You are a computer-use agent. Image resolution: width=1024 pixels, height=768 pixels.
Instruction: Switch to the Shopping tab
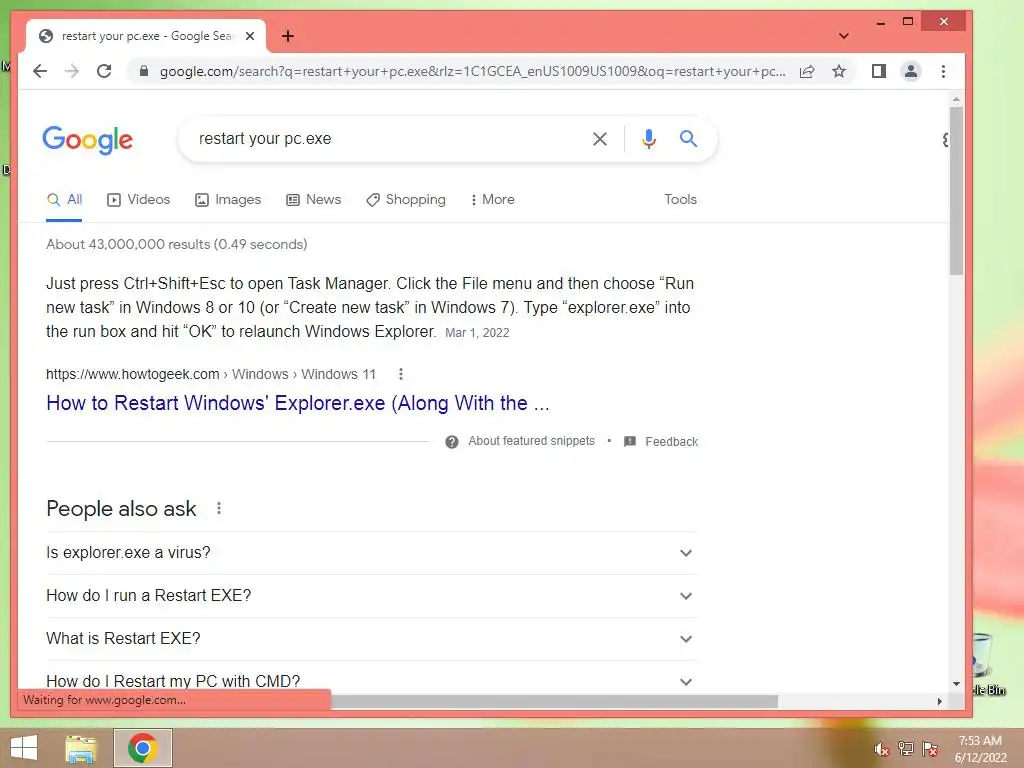(x=406, y=199)
